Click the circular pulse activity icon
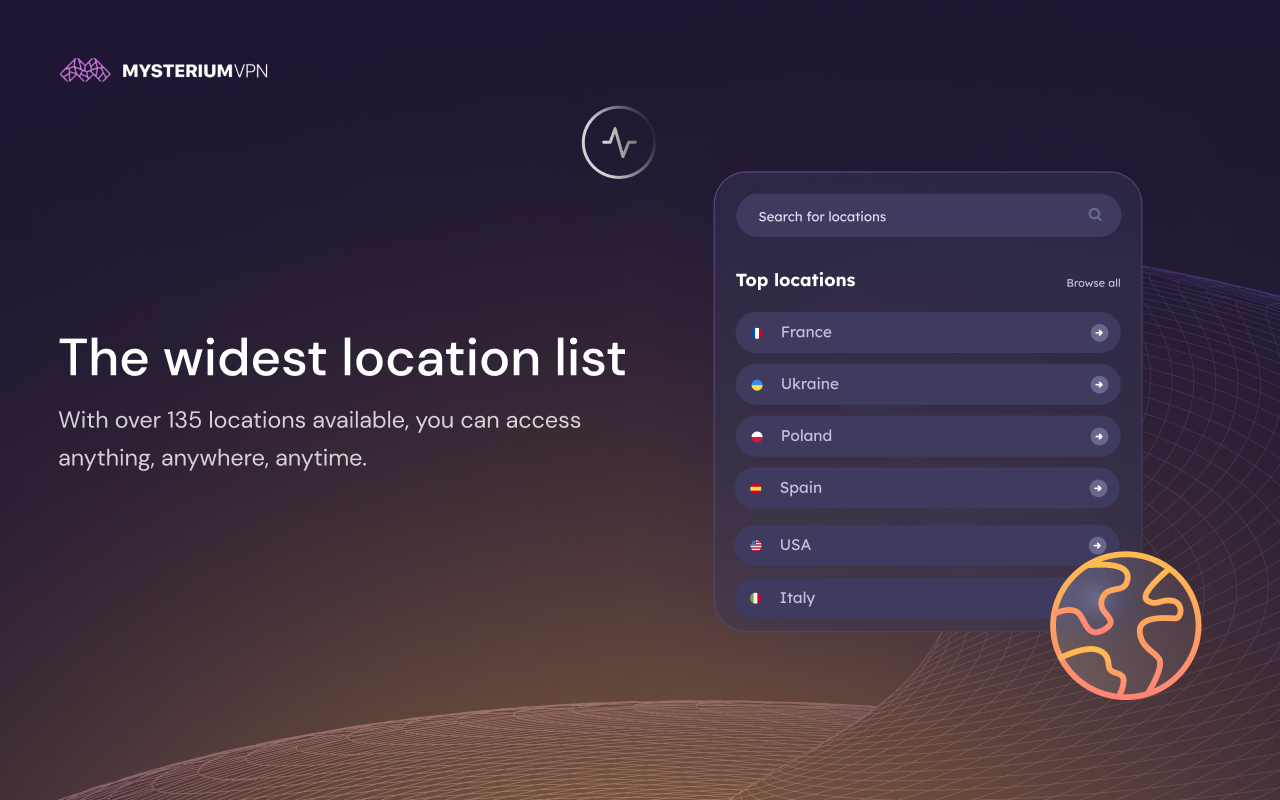This screenshot has width=1280, height=800. coord(618,142)
